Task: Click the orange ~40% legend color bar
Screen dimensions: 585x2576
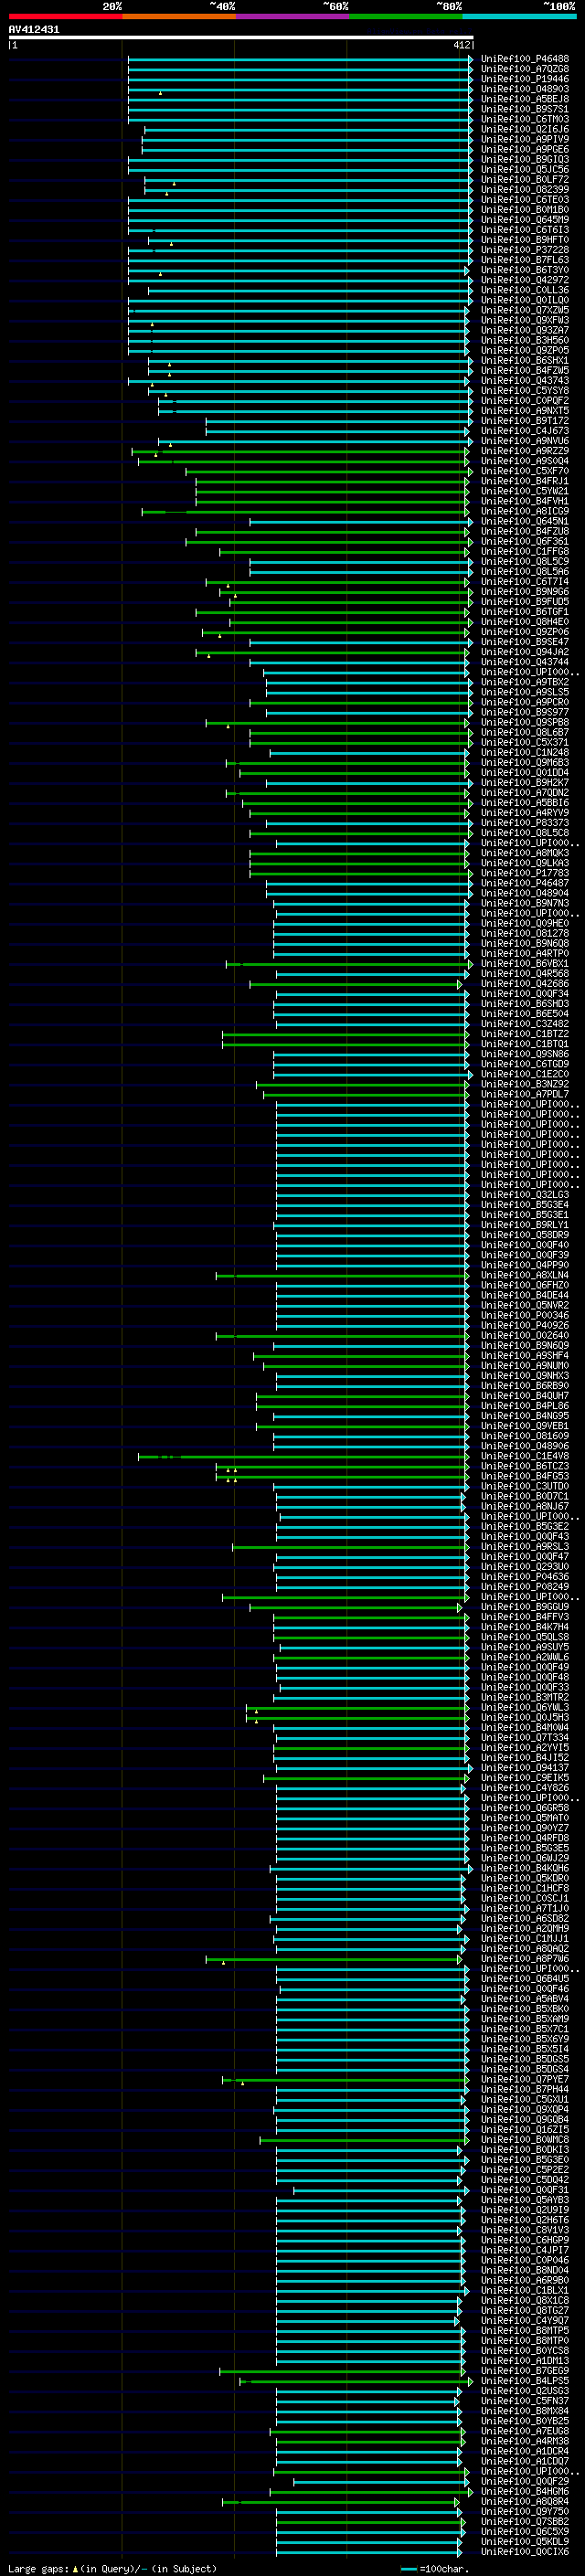Action: click(x=179, y=16)
